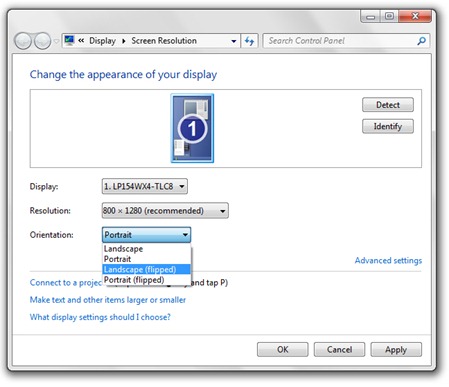Click Connect to a projector link

(x=66, y=283)
